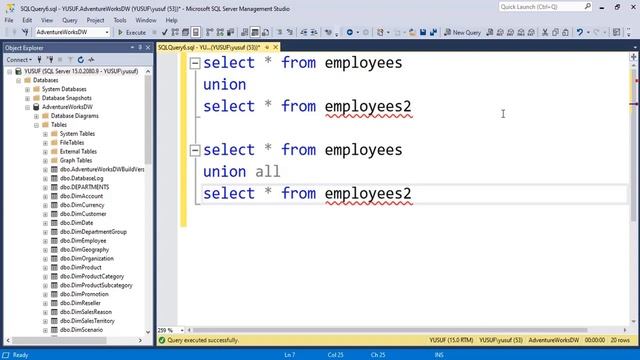Toggle Results to Grid mode
The height and width of the screenshot is (360, 640).
point(255,32)
